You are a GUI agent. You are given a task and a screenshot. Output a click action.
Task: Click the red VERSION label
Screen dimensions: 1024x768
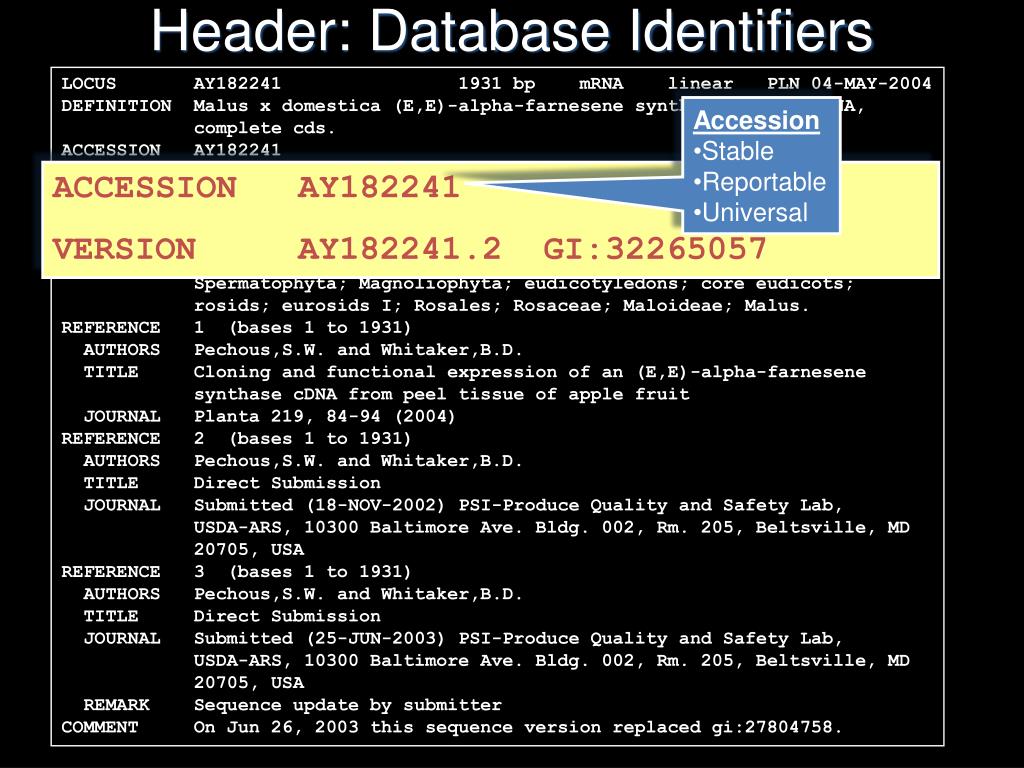(x=124, y=249)
